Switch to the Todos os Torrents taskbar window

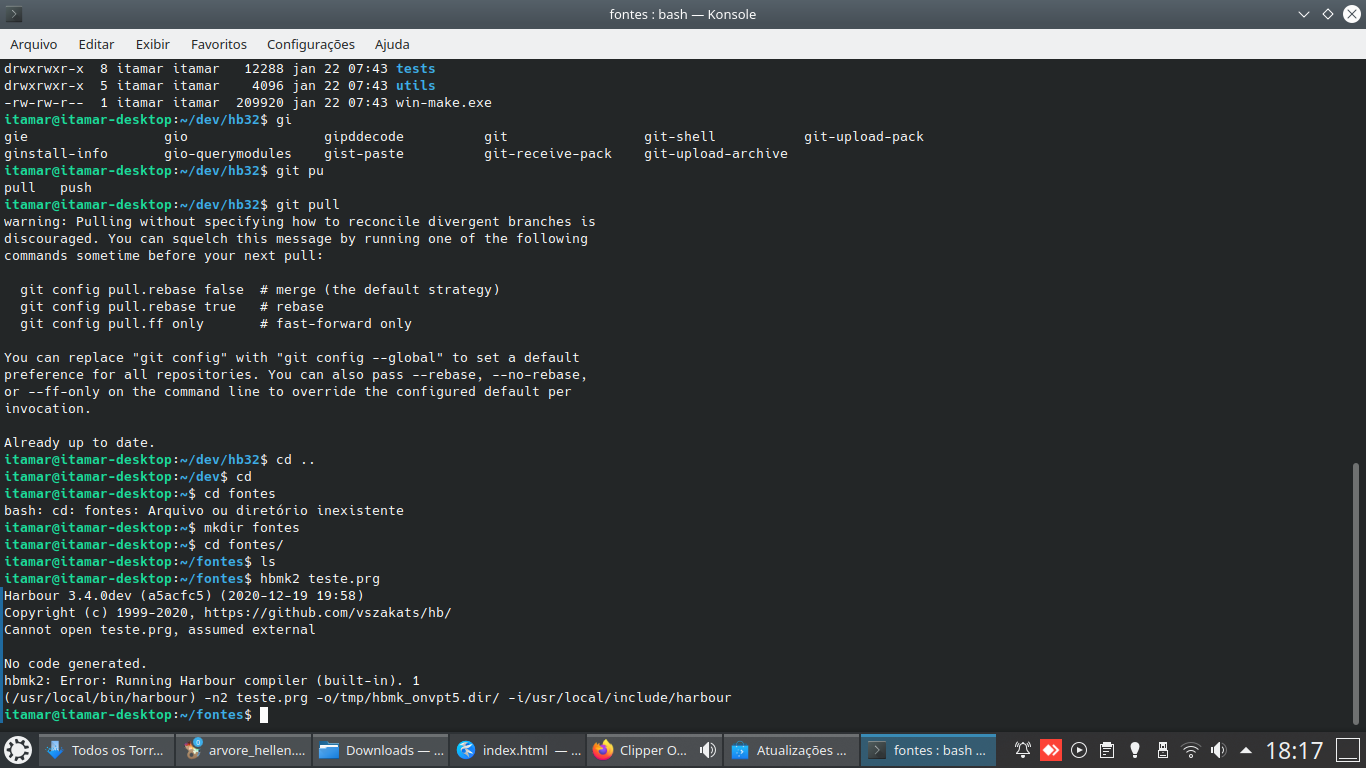[106, 750]
